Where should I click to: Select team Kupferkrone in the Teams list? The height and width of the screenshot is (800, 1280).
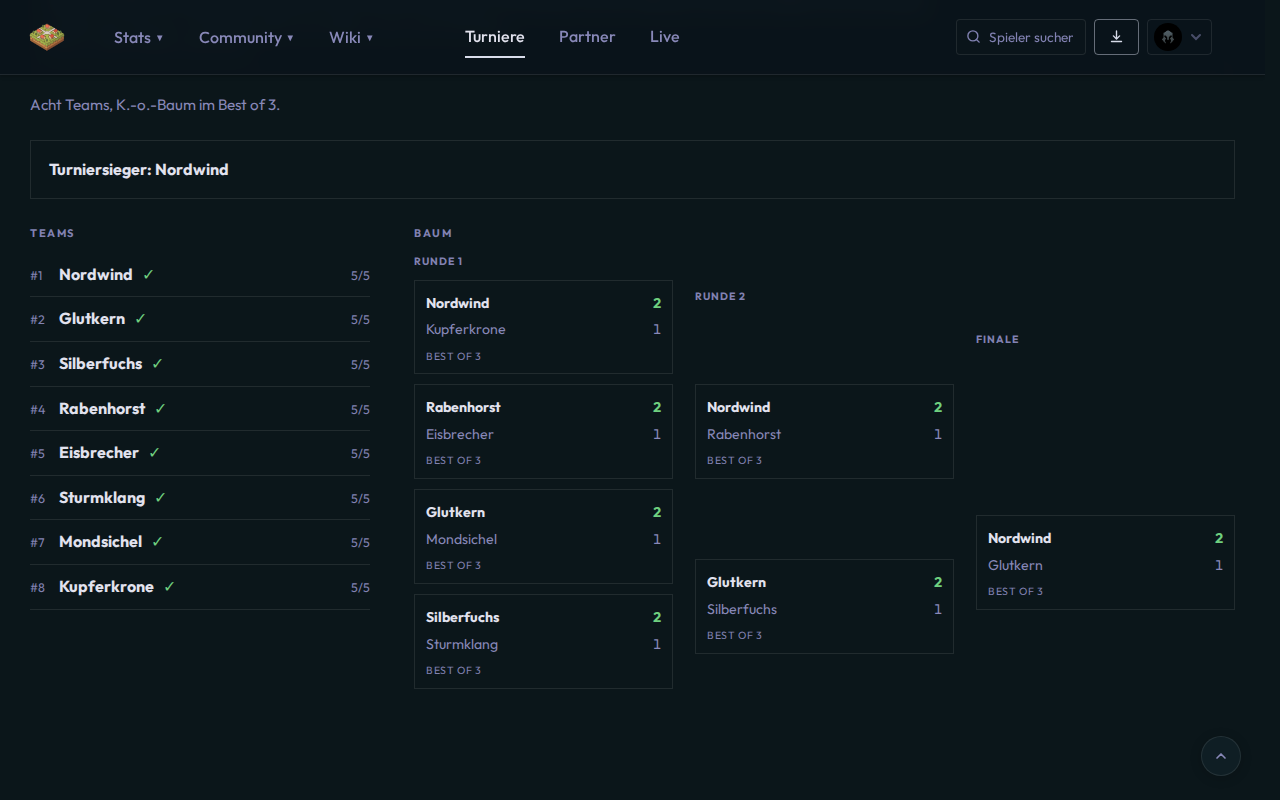[x=200, y=587]
